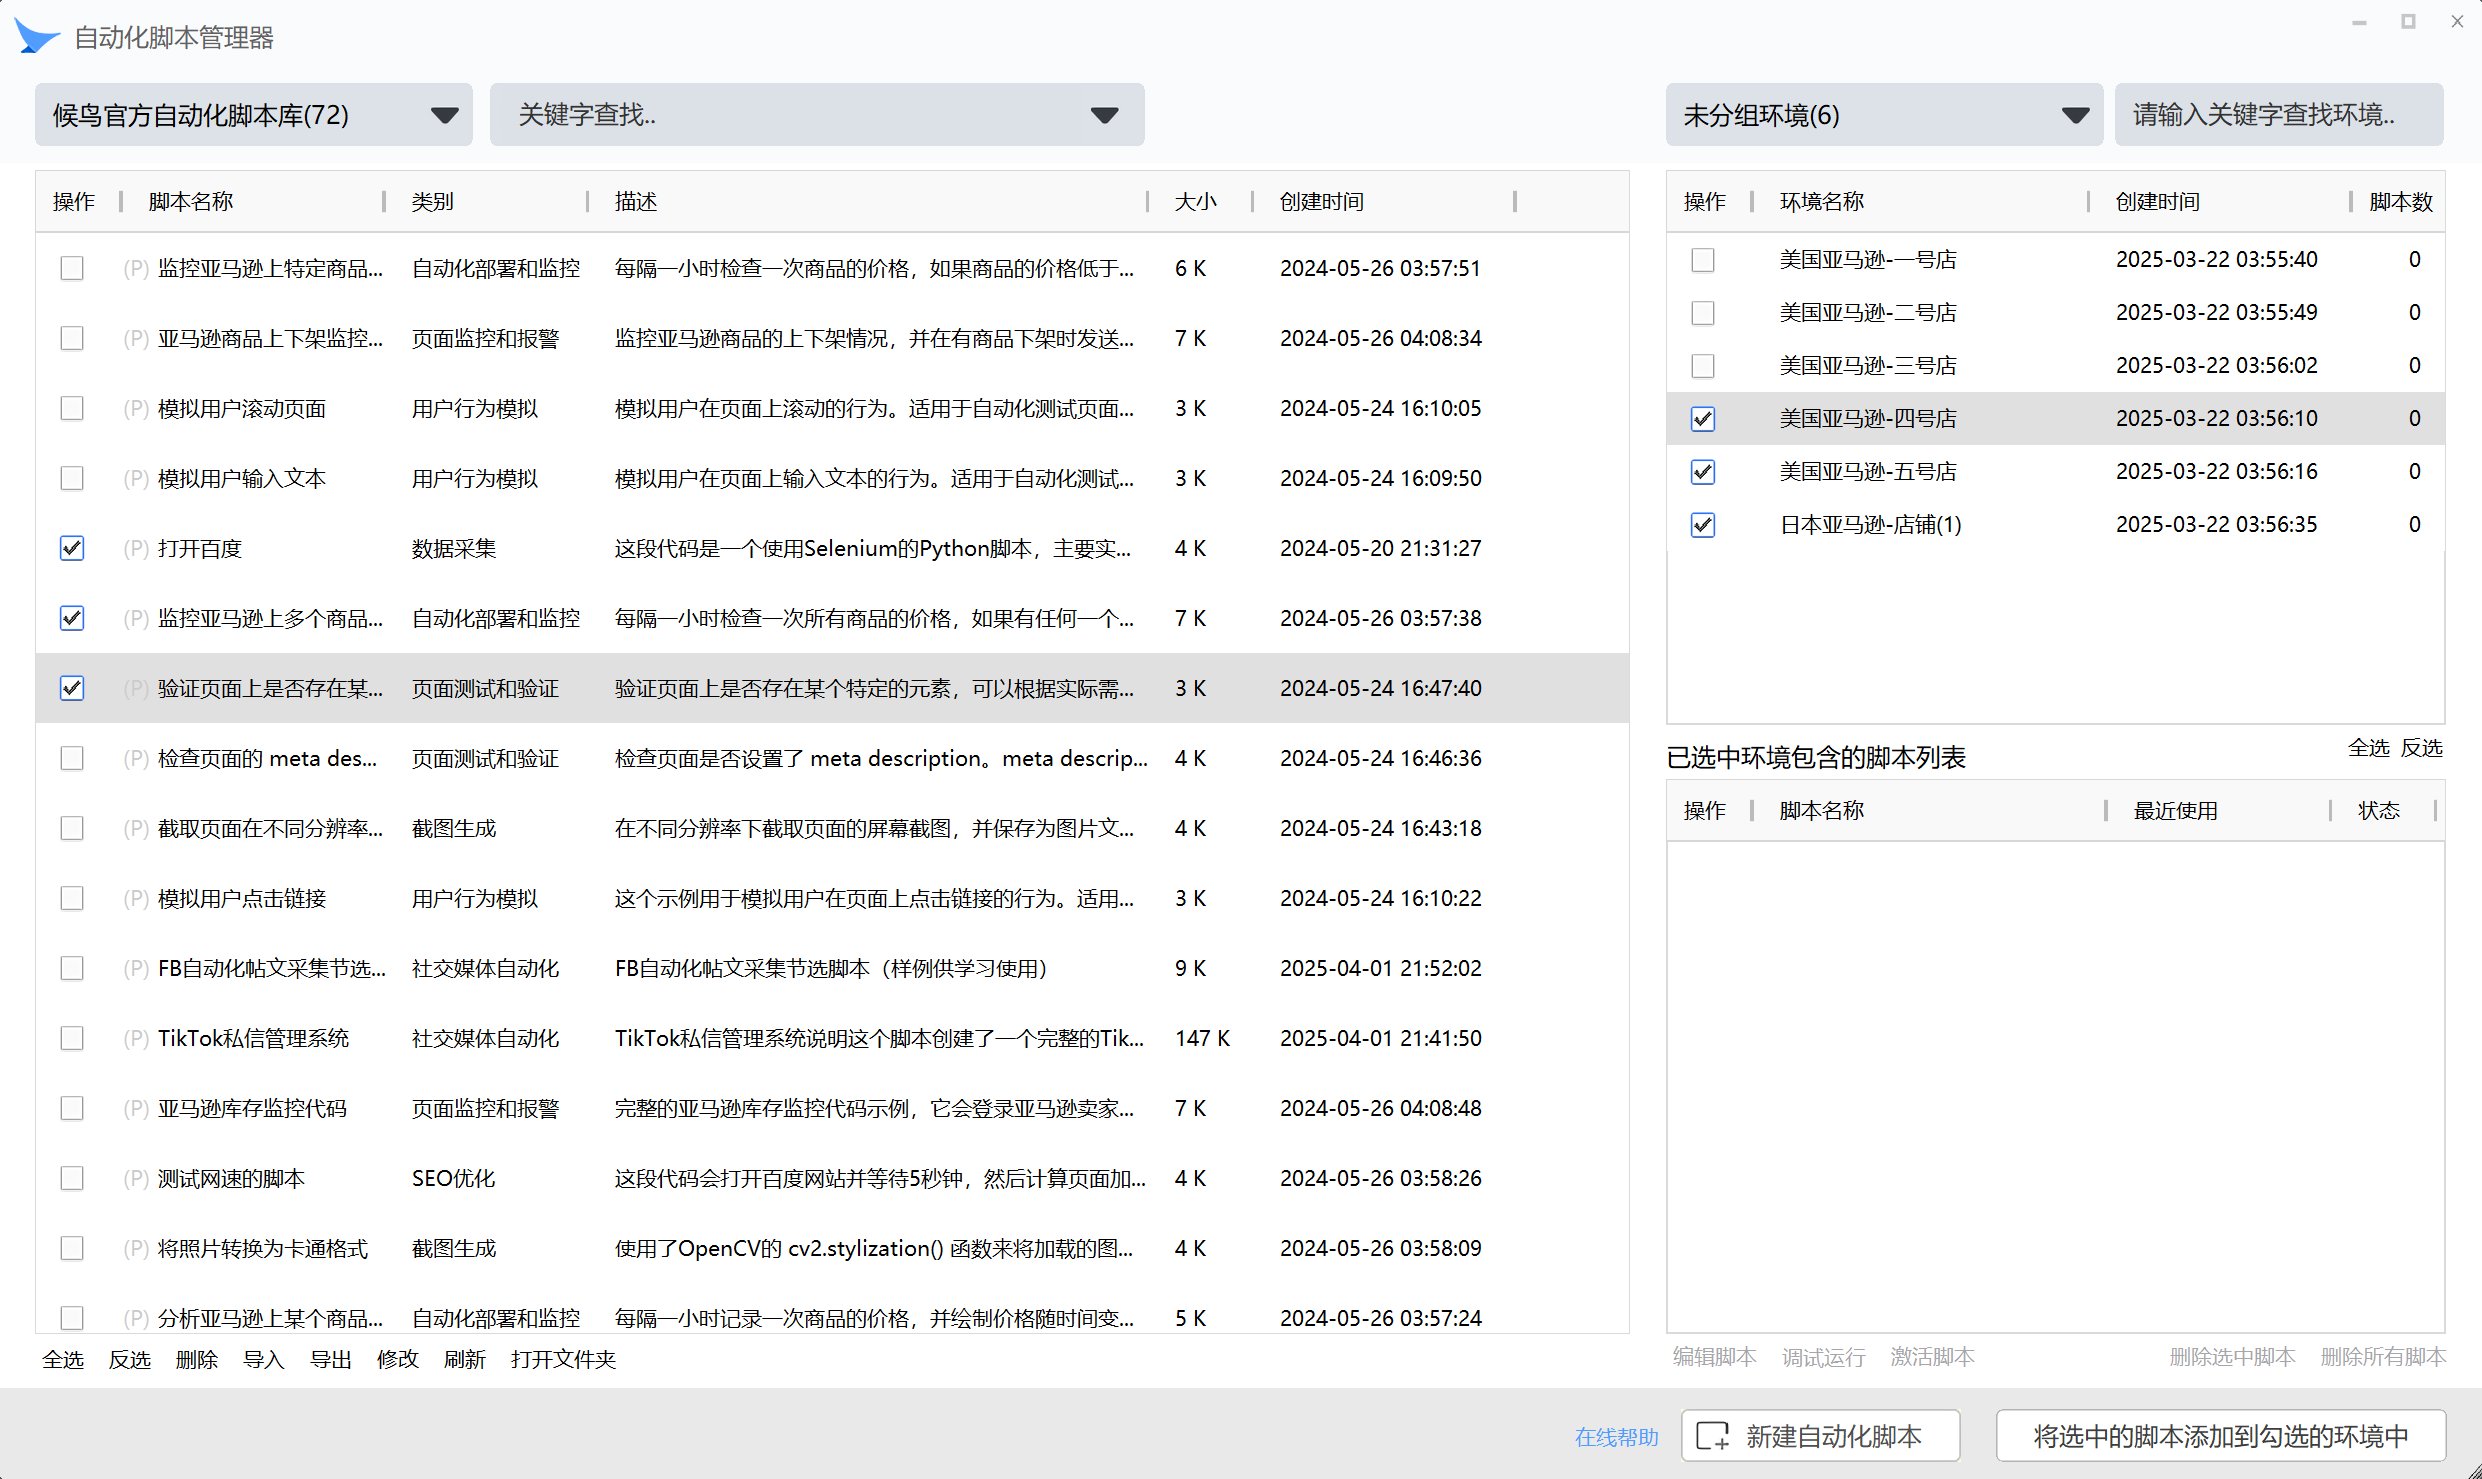Click 将选中的脚本添加到勾选的环境中 button
This screenshot has width=2482, height=1479.
[2220, 1436]
